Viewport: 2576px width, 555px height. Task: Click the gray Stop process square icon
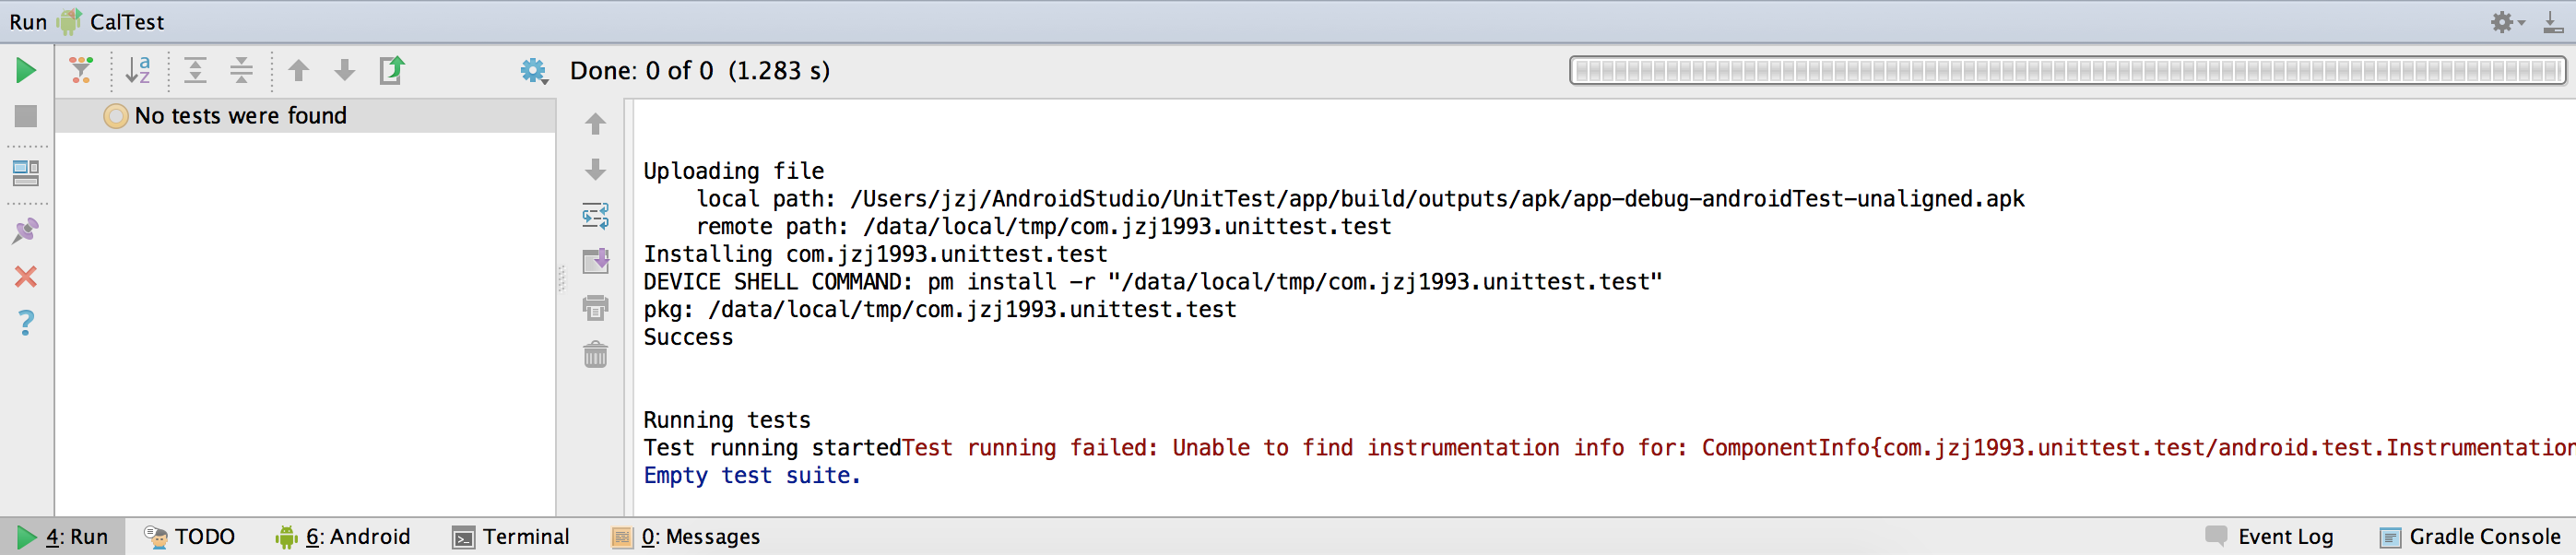pyautogui.click(x=26, y=116)
